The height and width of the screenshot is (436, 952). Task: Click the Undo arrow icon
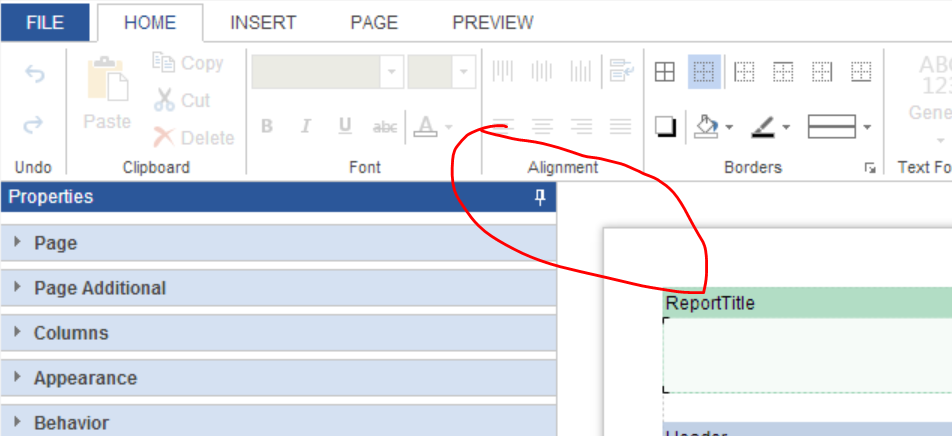pos(34,74)
